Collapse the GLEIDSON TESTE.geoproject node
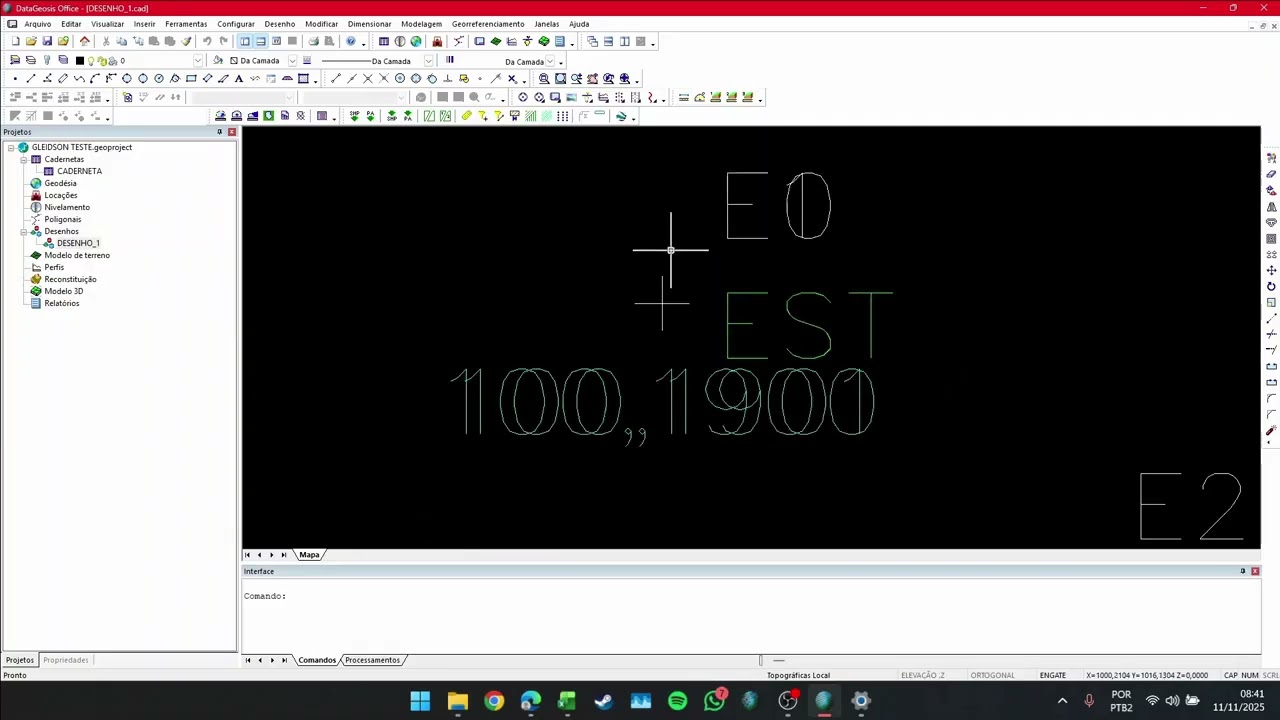The height and width of the screenshot is (720, 1280). pos(10,147)
